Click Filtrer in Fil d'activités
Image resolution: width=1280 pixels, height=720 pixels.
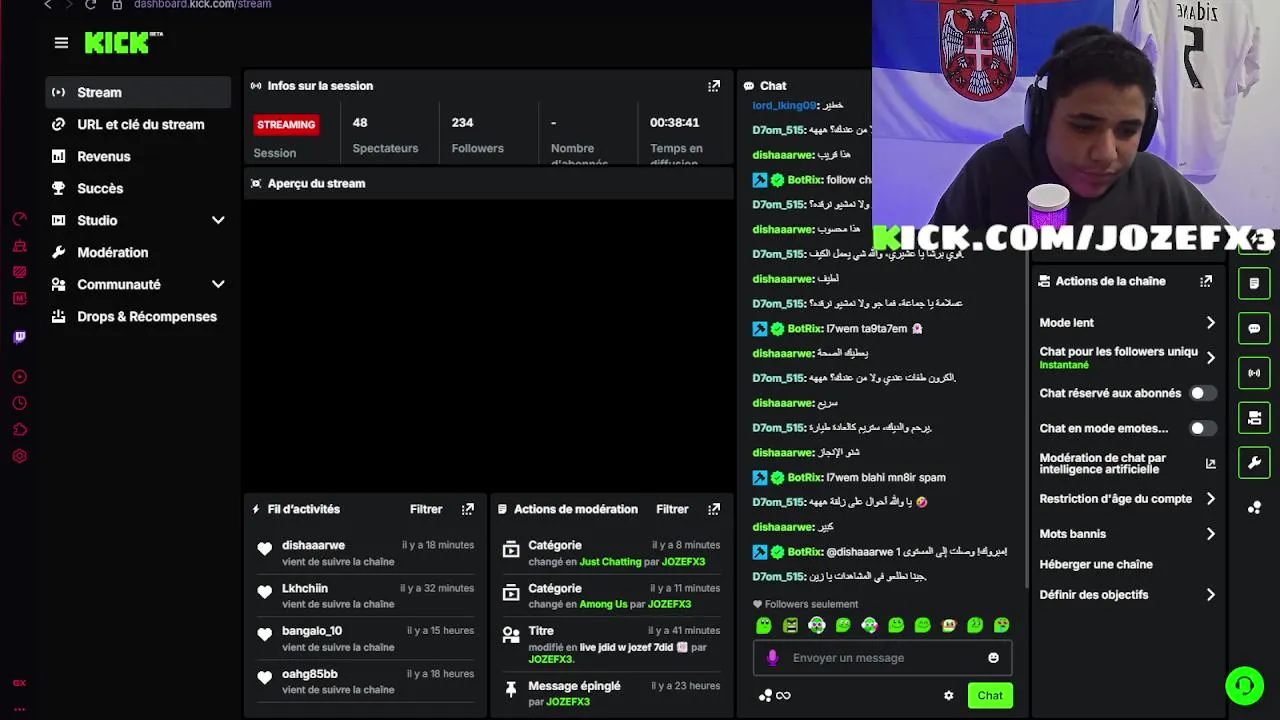point(426,509)
